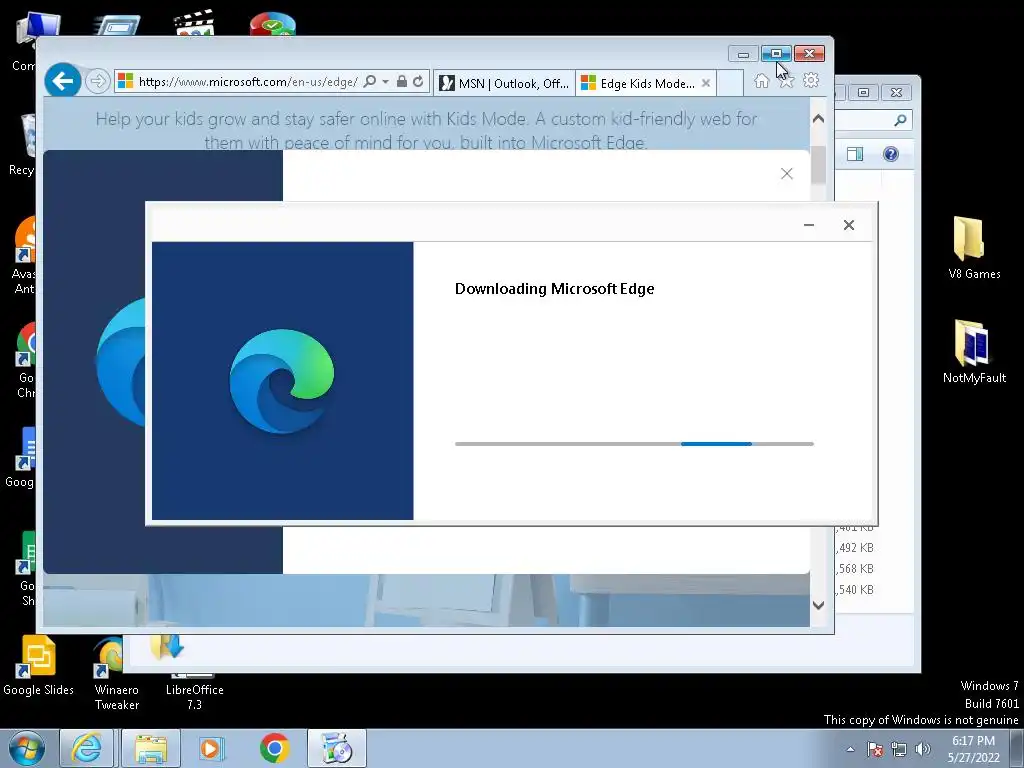Viewport: 1024px width, 768px height.
Task: Launch Windows Media Player from taskbar
Action: 212,748
